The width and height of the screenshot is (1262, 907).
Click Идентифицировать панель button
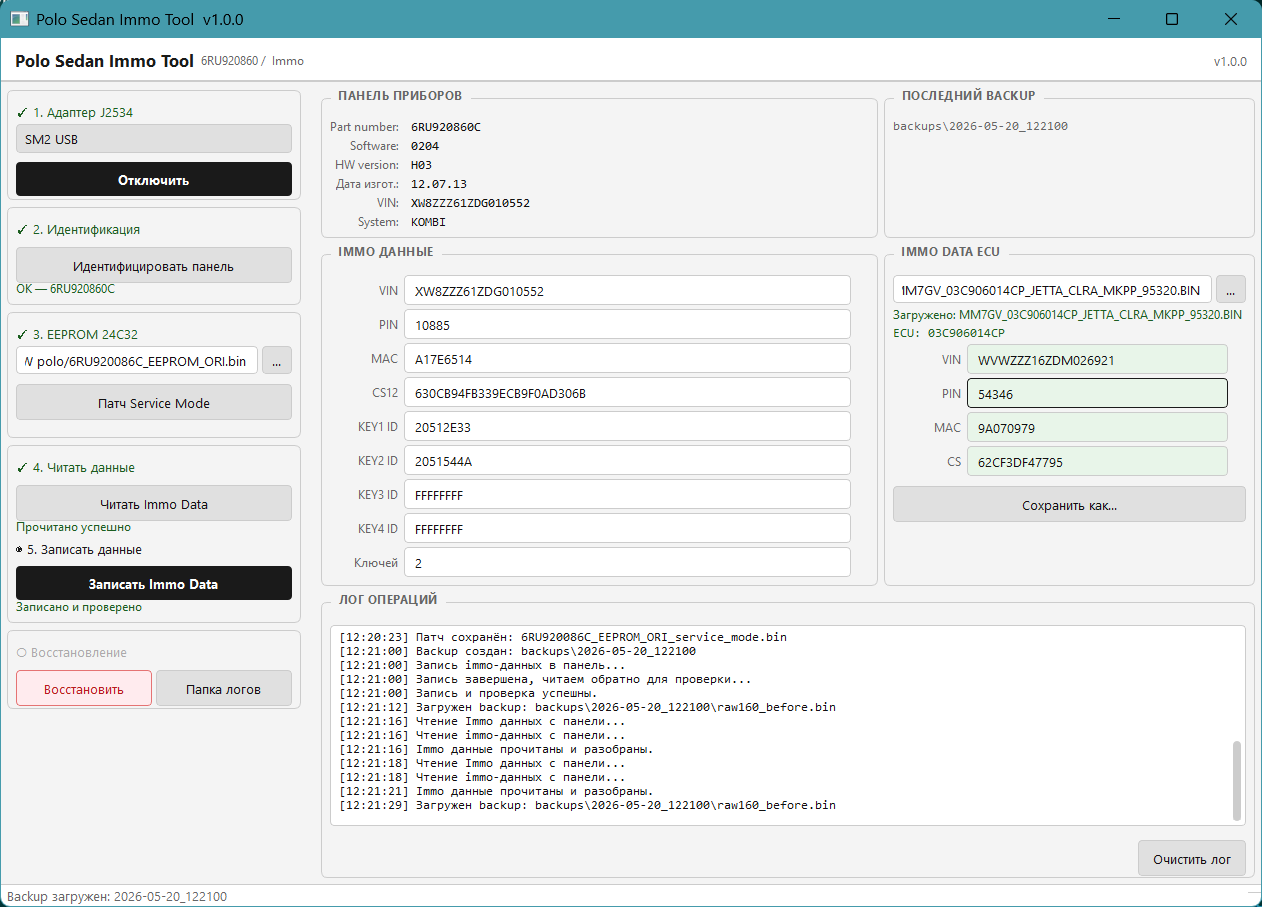(x=154, y=266)
